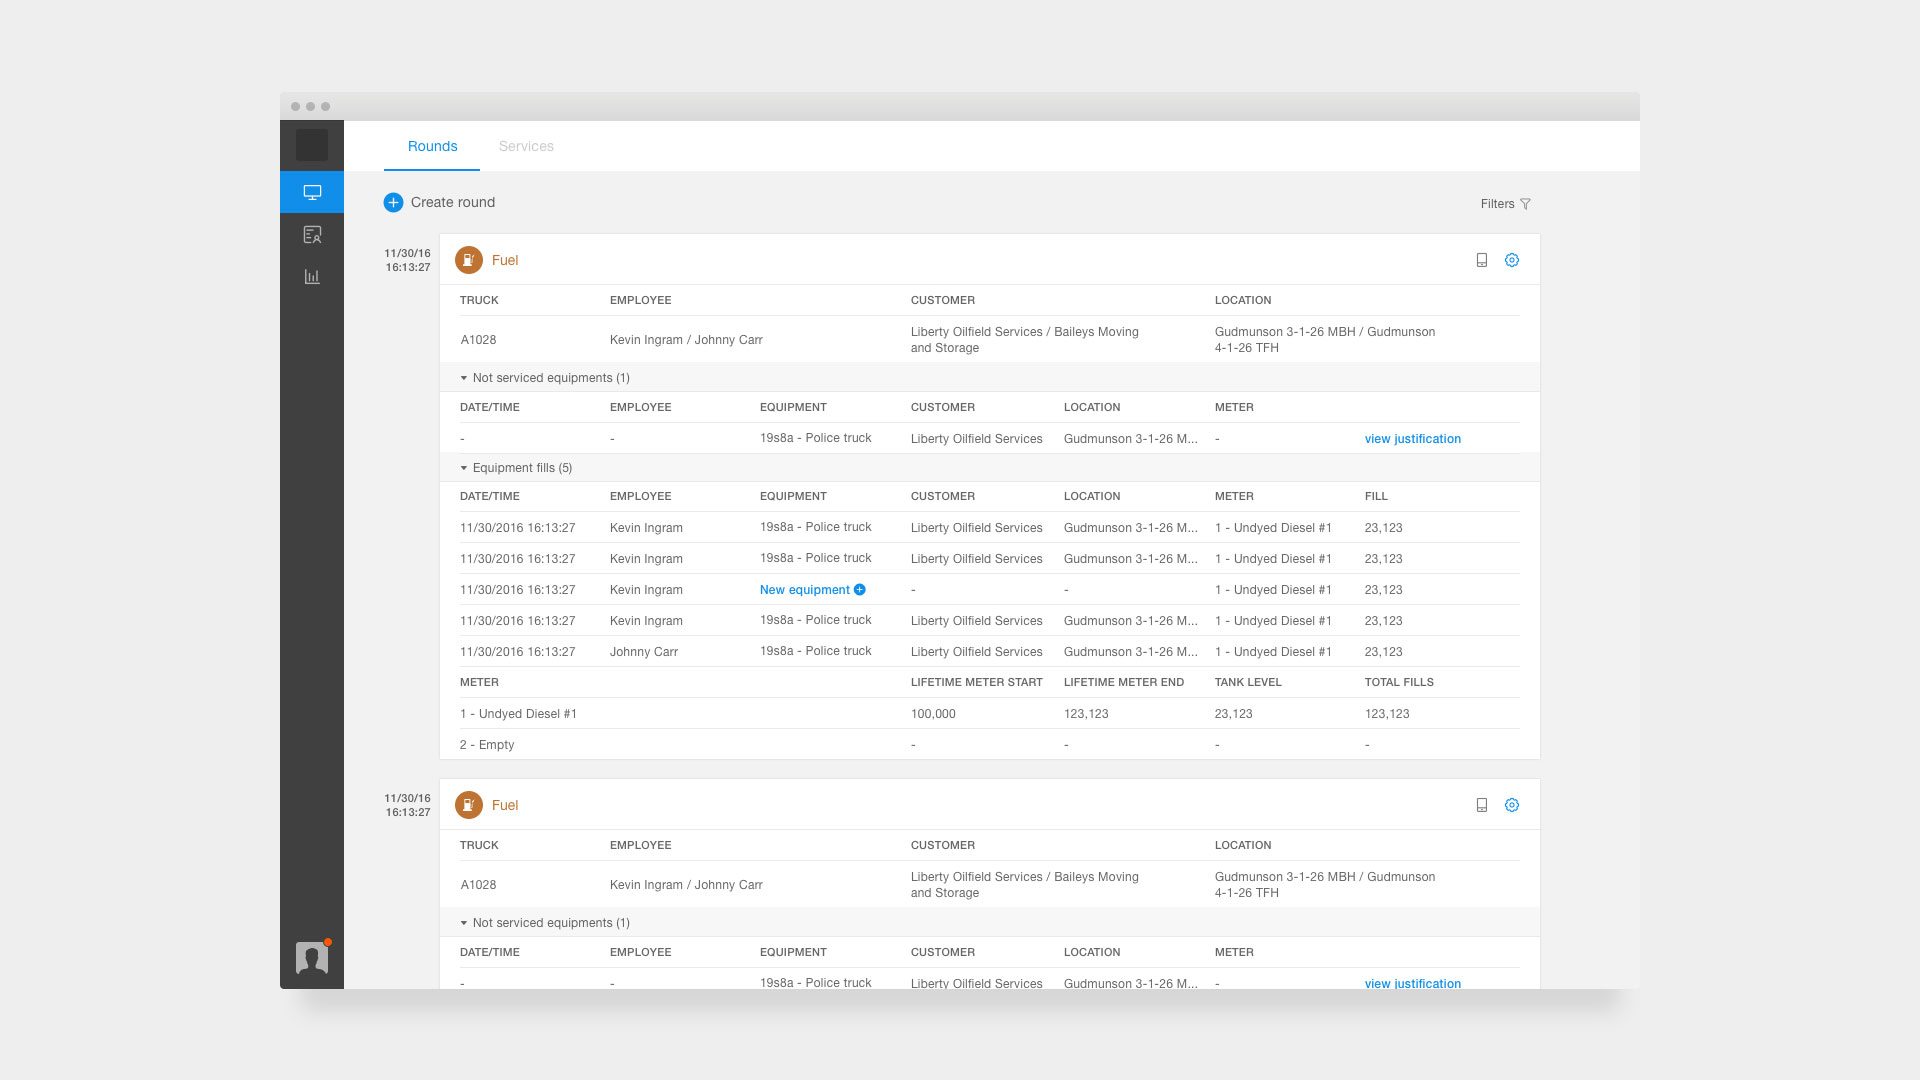Click the first view justification link
The image size is (1920, 1080).
point(1412,439)
